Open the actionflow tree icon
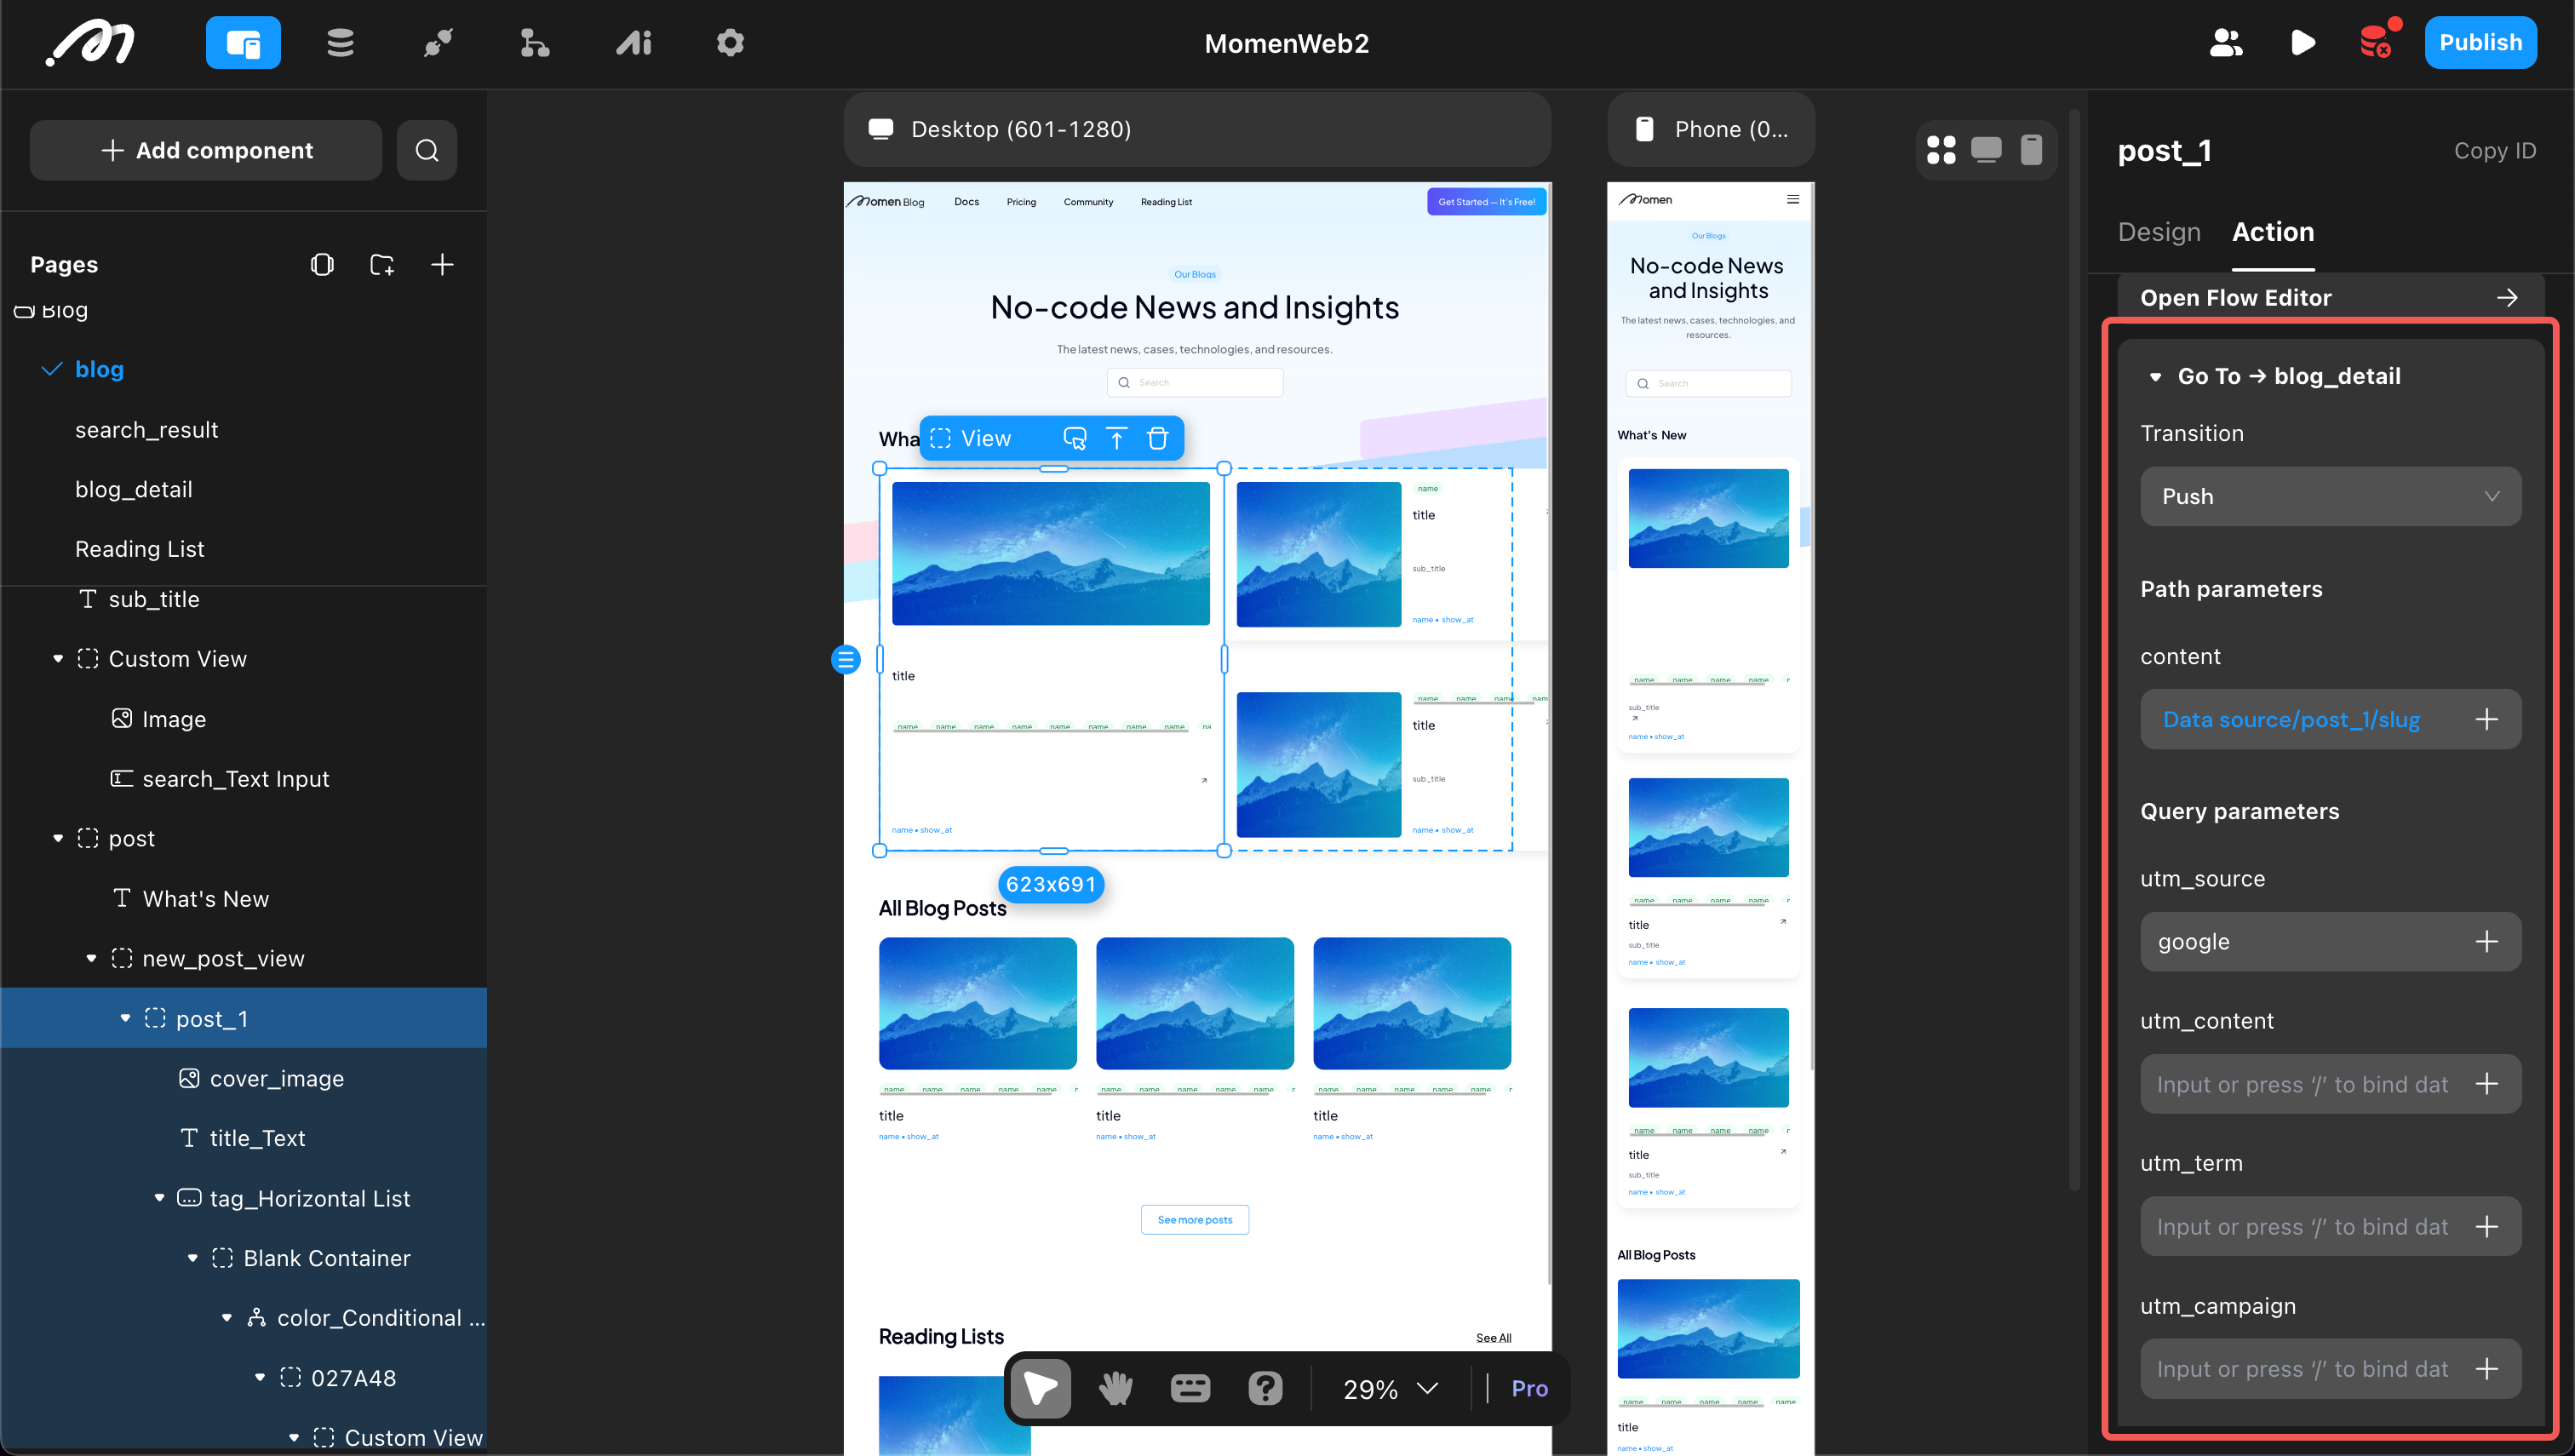This screenshot has width=2575, height=1456. tap(535, 43)
